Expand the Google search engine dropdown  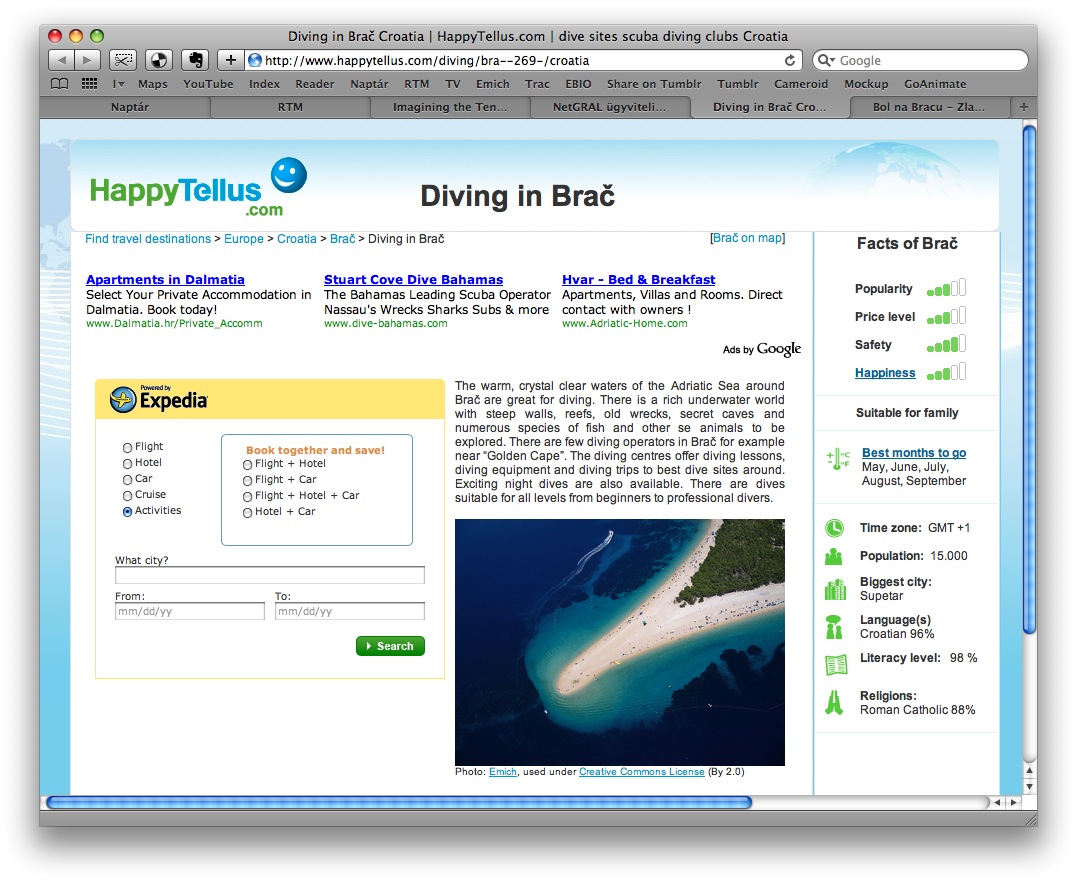pyautogui.click(x=826, y=60)
